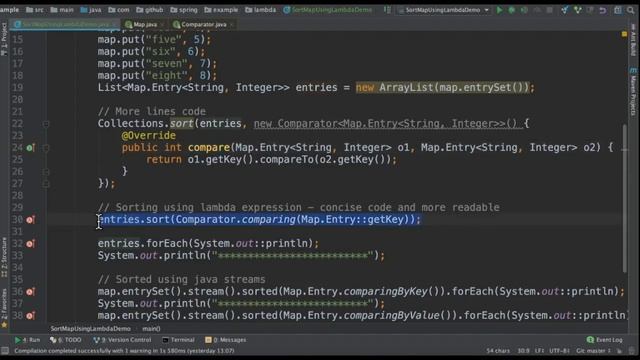Click the main breadcrumb folder

click(x=62, y=10)
